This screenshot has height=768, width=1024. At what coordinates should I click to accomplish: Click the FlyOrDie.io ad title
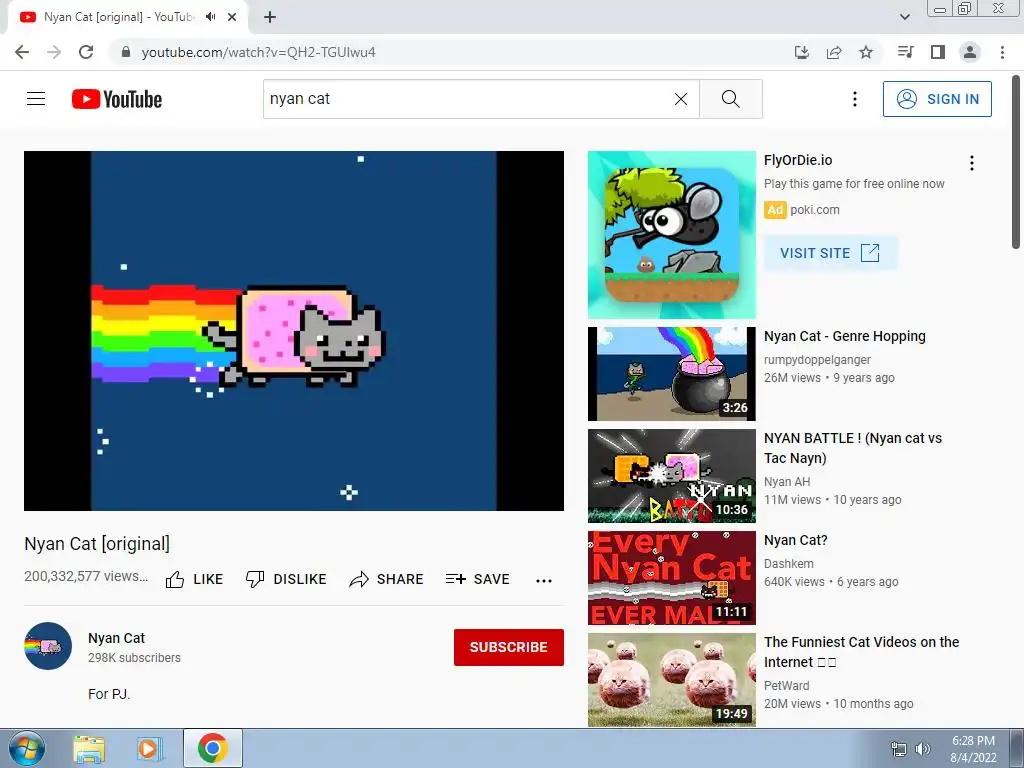[798, 160]
